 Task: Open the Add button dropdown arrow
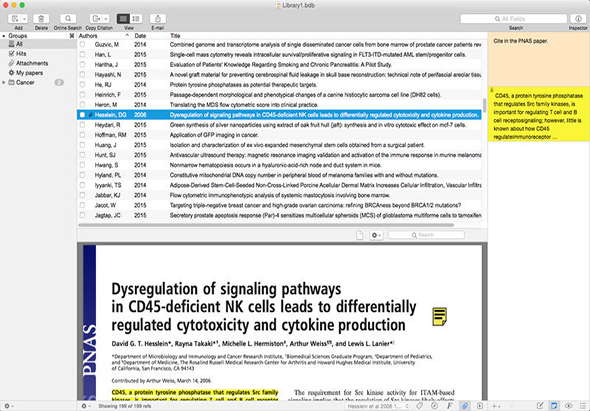tap(24, 18)
